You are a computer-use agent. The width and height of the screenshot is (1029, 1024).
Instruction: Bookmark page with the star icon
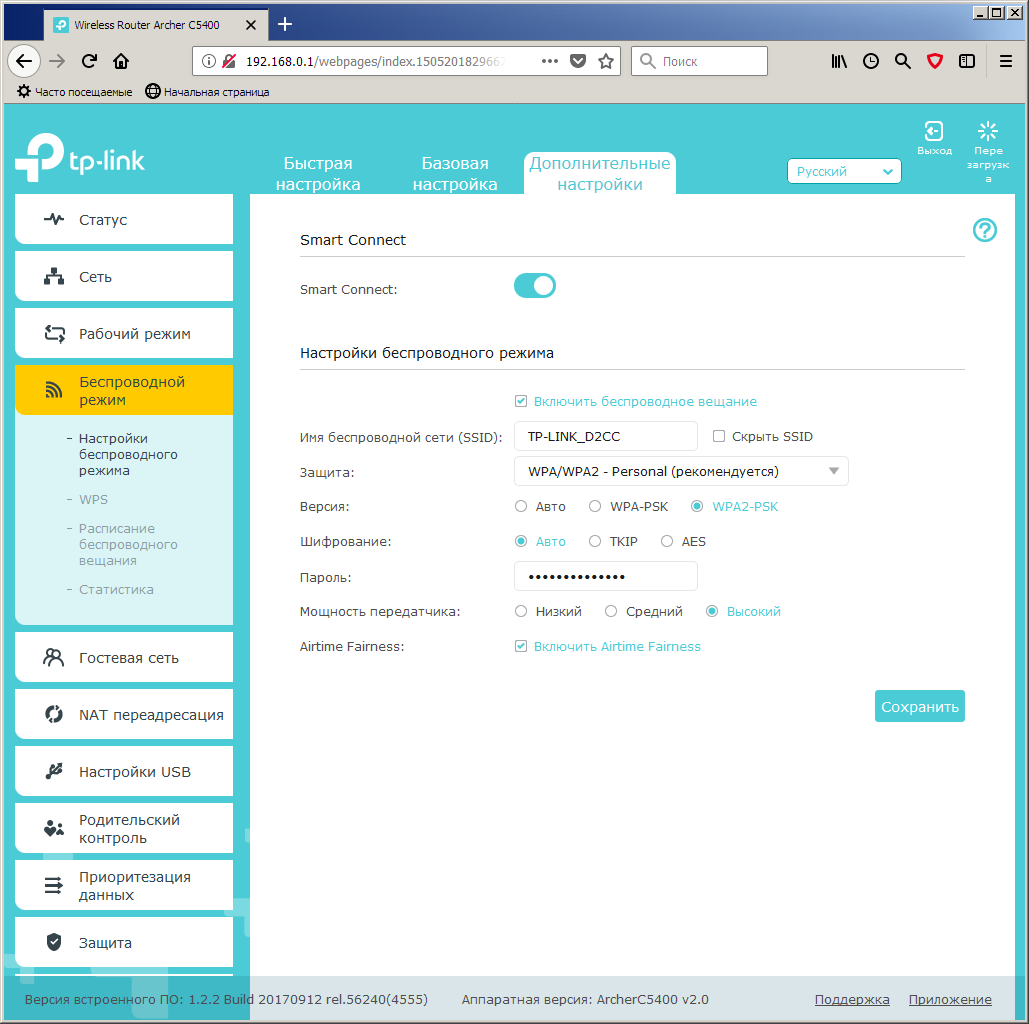(x=605, y=61)
